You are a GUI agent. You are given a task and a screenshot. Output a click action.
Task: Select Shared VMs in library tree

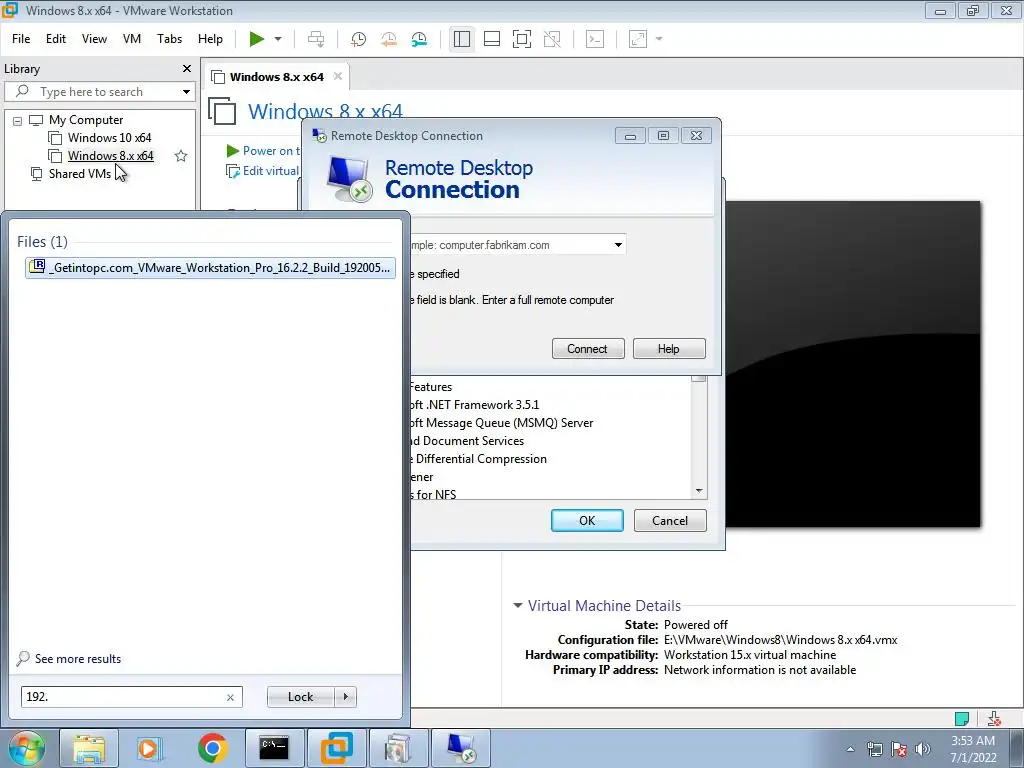(80, 174)
